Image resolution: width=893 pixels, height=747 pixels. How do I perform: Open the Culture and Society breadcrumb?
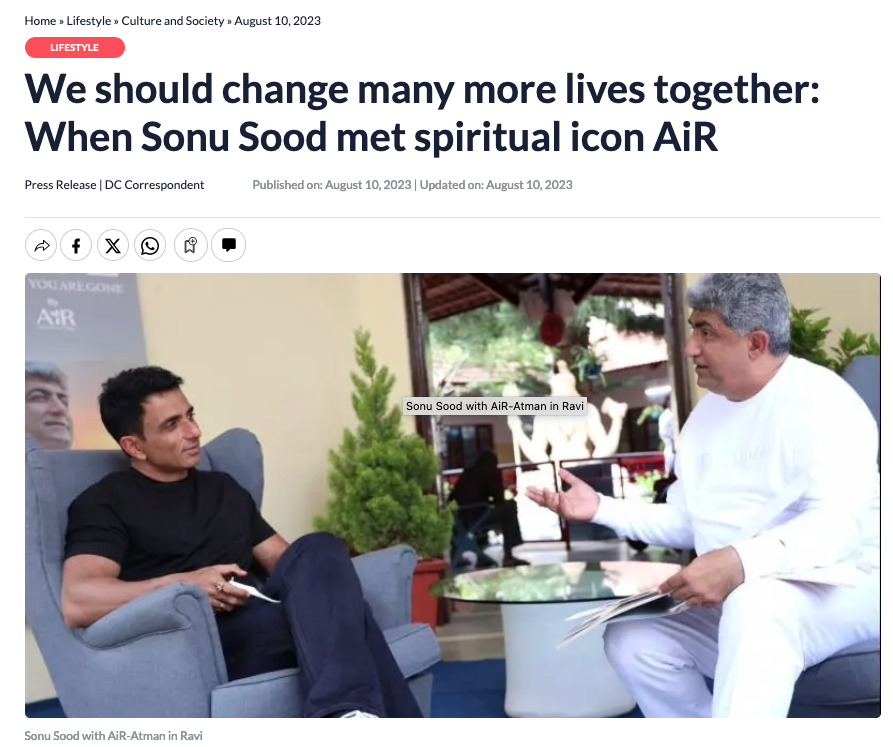coord(173,21)
